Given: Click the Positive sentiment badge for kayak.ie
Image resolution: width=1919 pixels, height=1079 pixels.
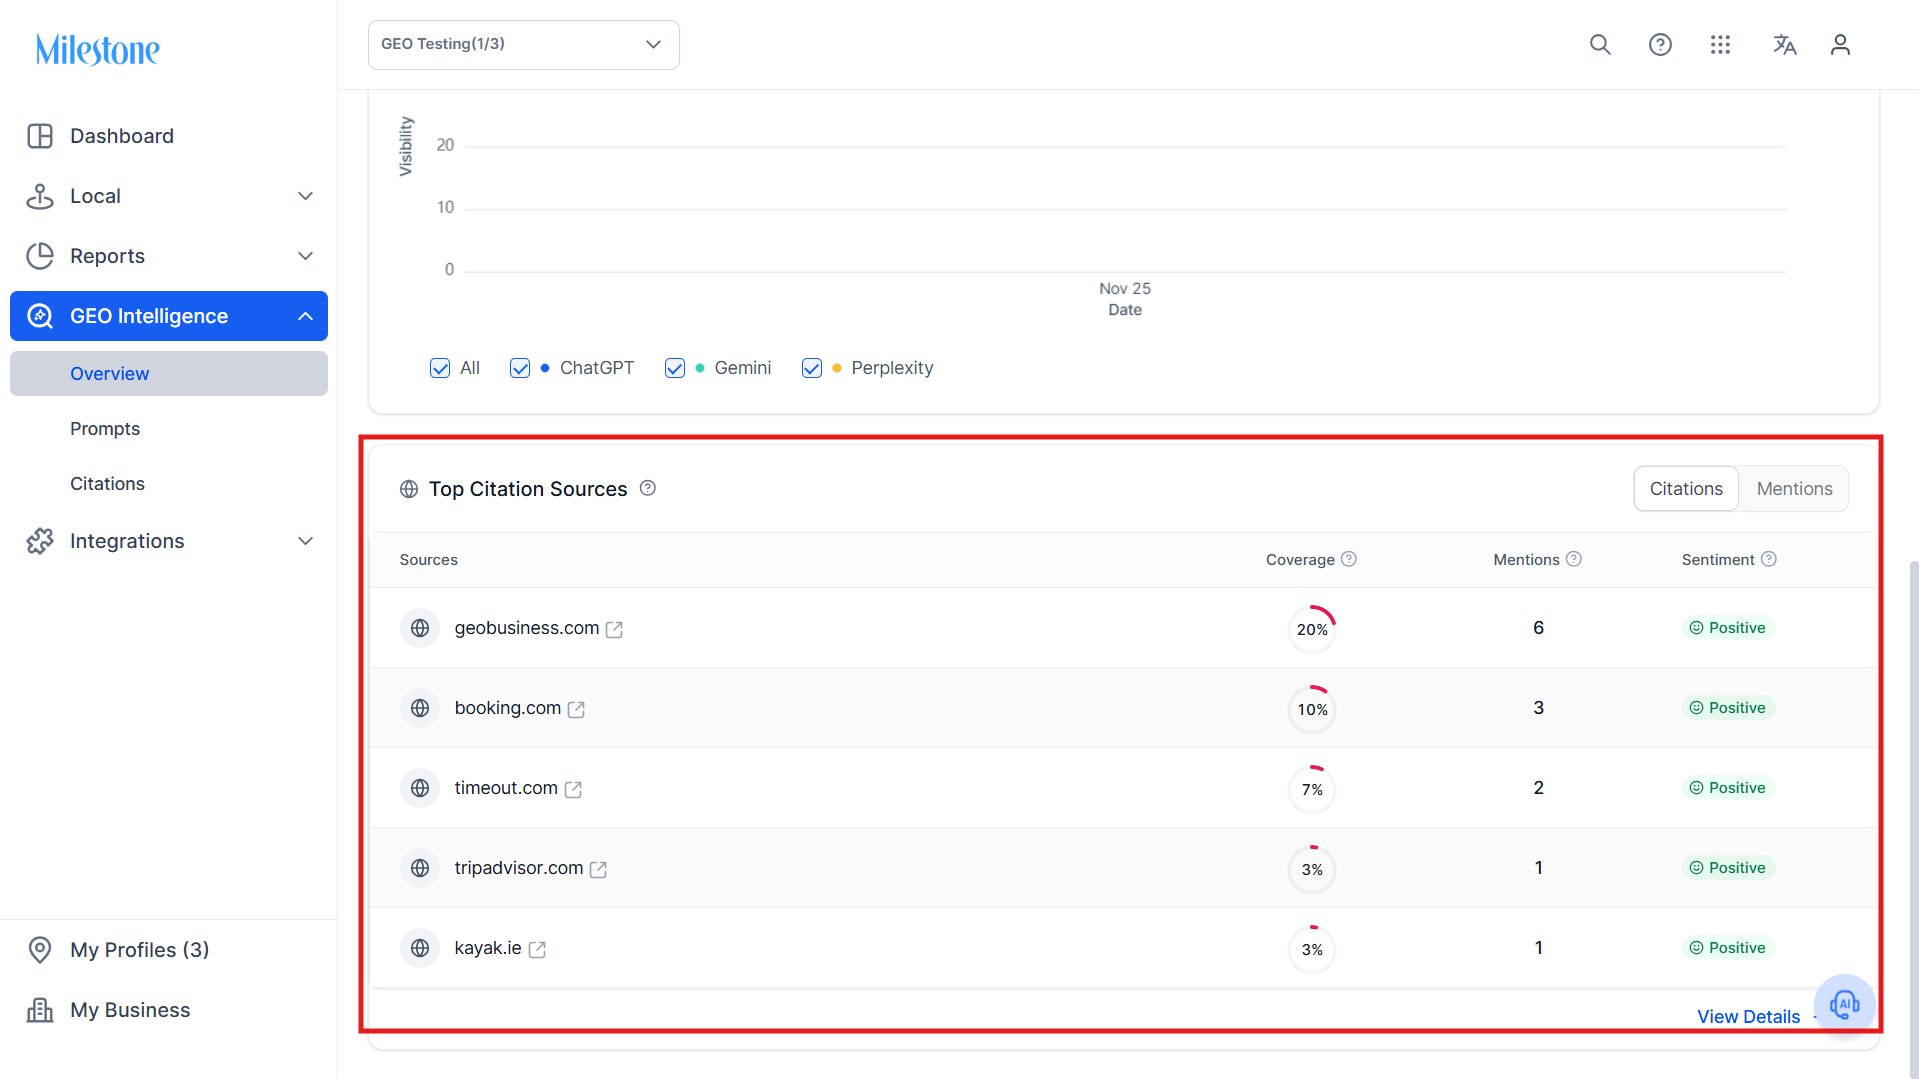Looking at the screenshot, I should (1728, 948).
